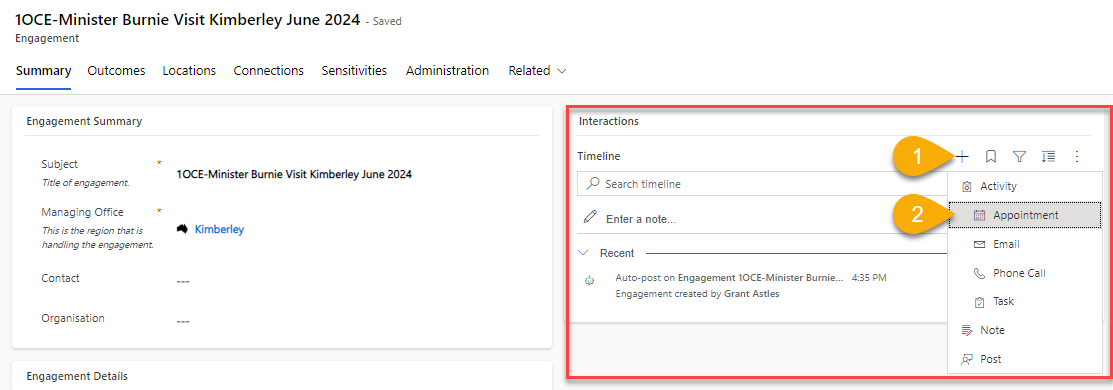
Task: Open the timeline bookmark icon
Action: 992,156
